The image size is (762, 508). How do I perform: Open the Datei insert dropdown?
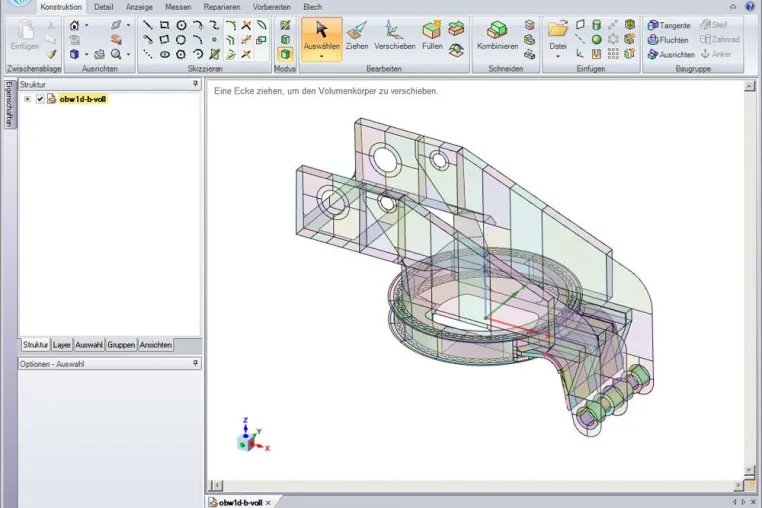pos(558,56)
